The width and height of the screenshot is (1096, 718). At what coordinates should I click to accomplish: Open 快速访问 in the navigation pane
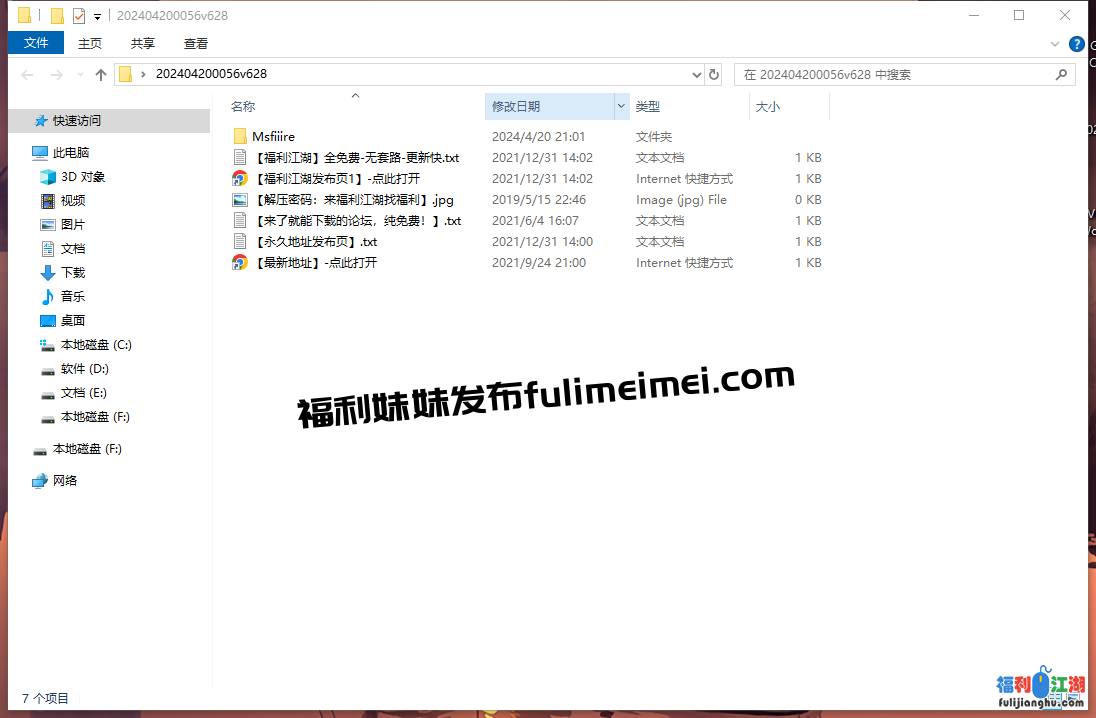[x=77, y=120]
